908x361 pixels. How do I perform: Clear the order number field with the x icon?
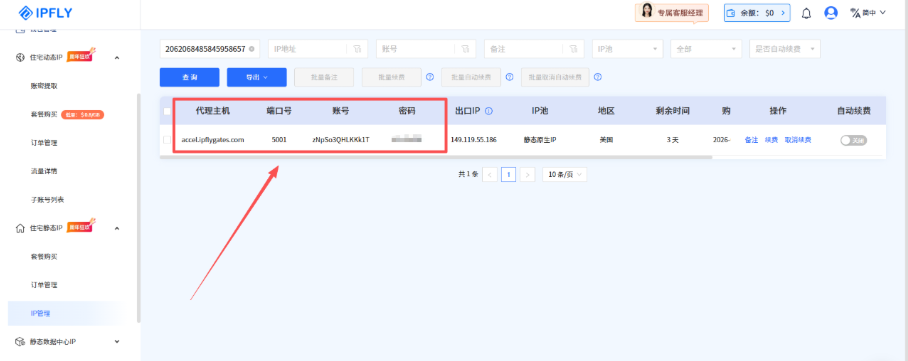pyautogui.click(x=251, y=49)
